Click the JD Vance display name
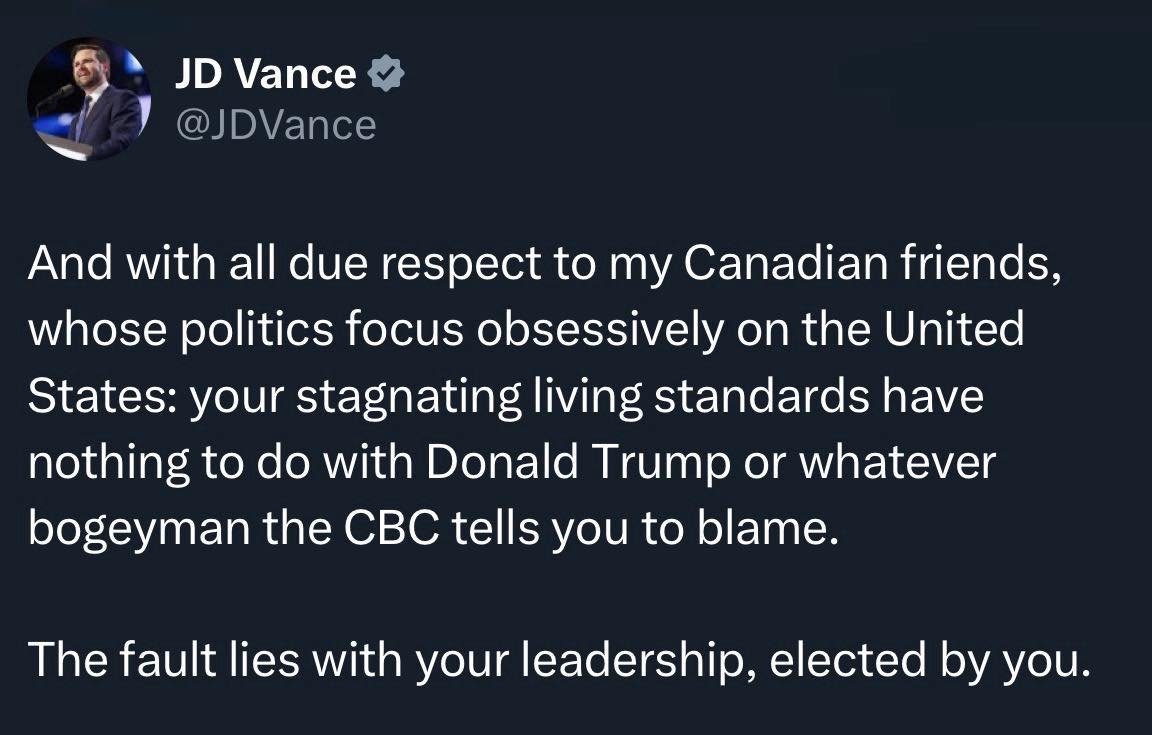Screen dimensions: 1152x735 [x=265, y=74]
